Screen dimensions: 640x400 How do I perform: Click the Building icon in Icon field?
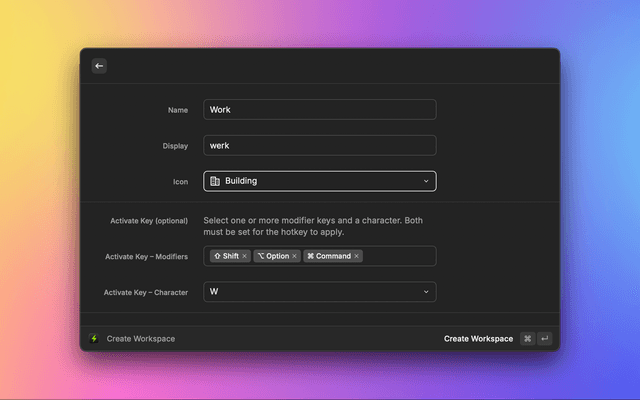(215, 181)
